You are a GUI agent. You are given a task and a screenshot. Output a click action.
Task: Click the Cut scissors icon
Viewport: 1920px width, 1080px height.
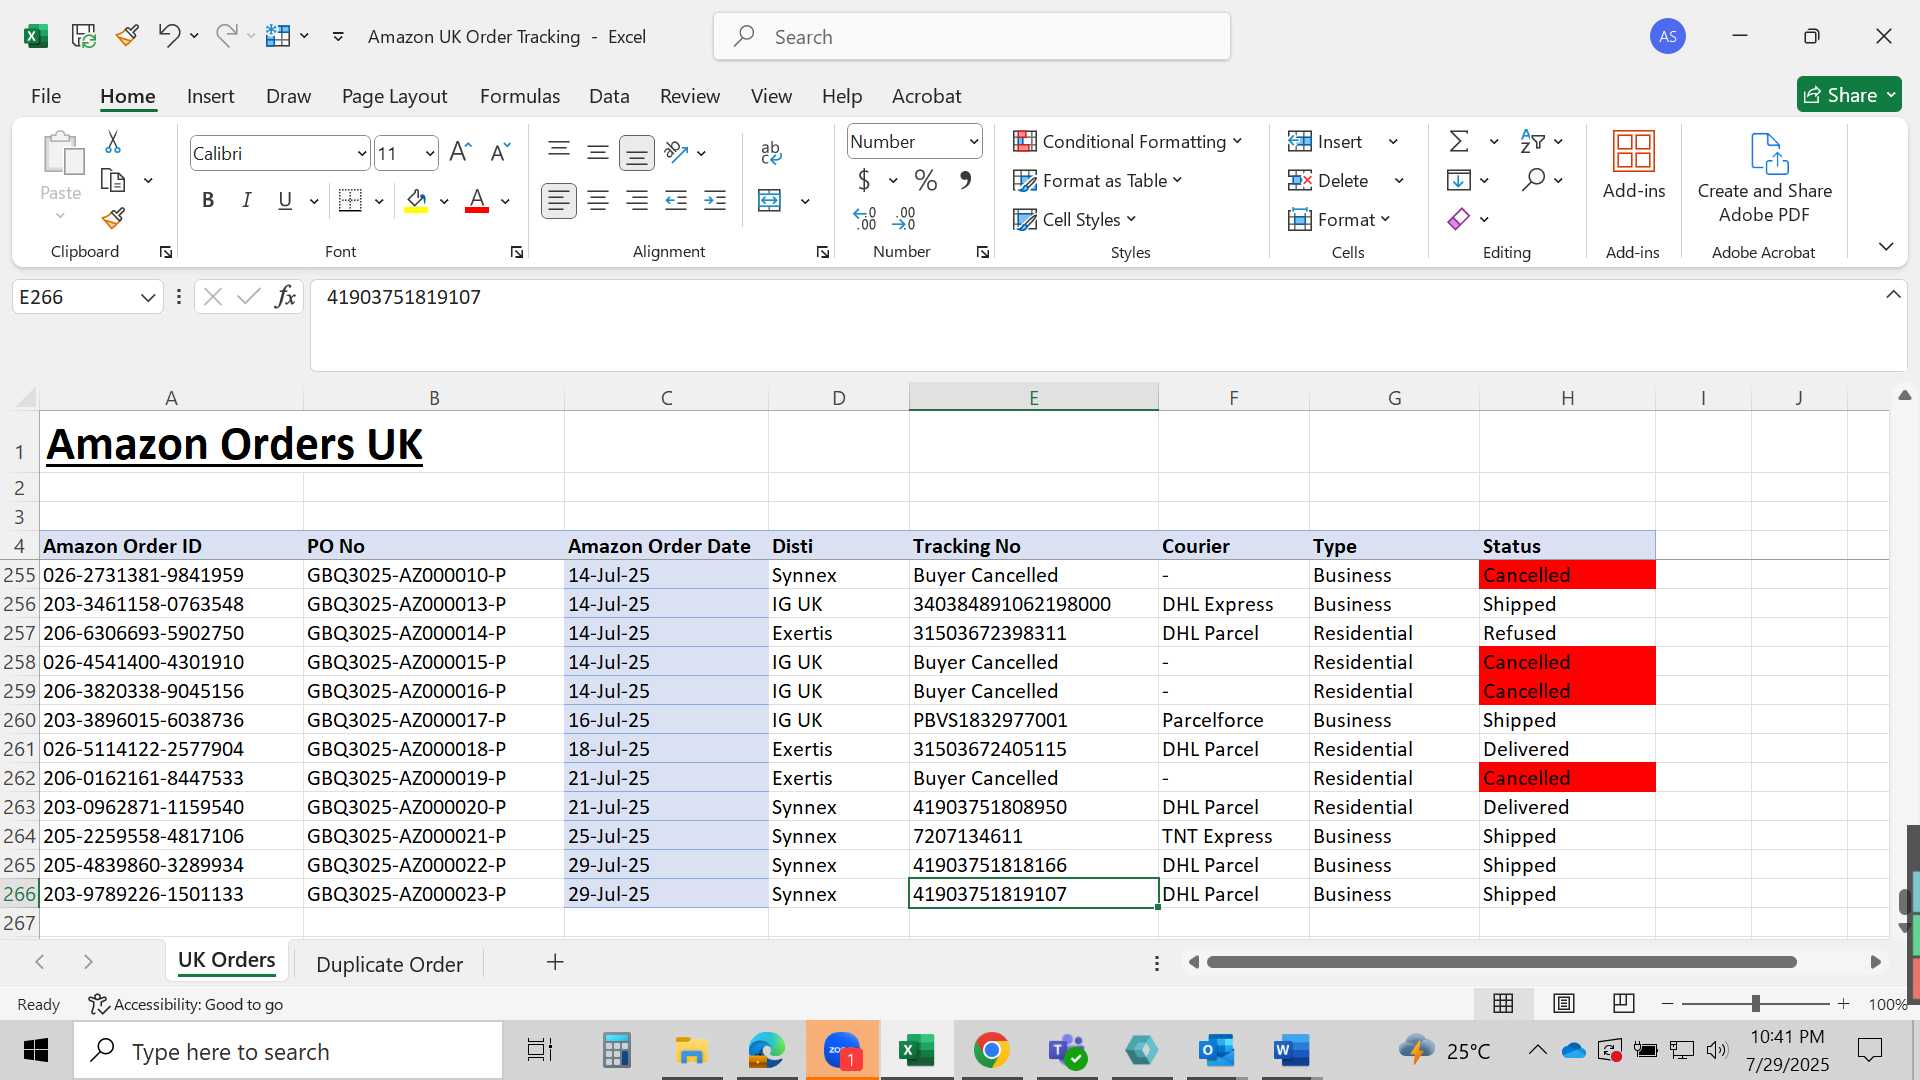pyautogui.click(x=113, y=143)
